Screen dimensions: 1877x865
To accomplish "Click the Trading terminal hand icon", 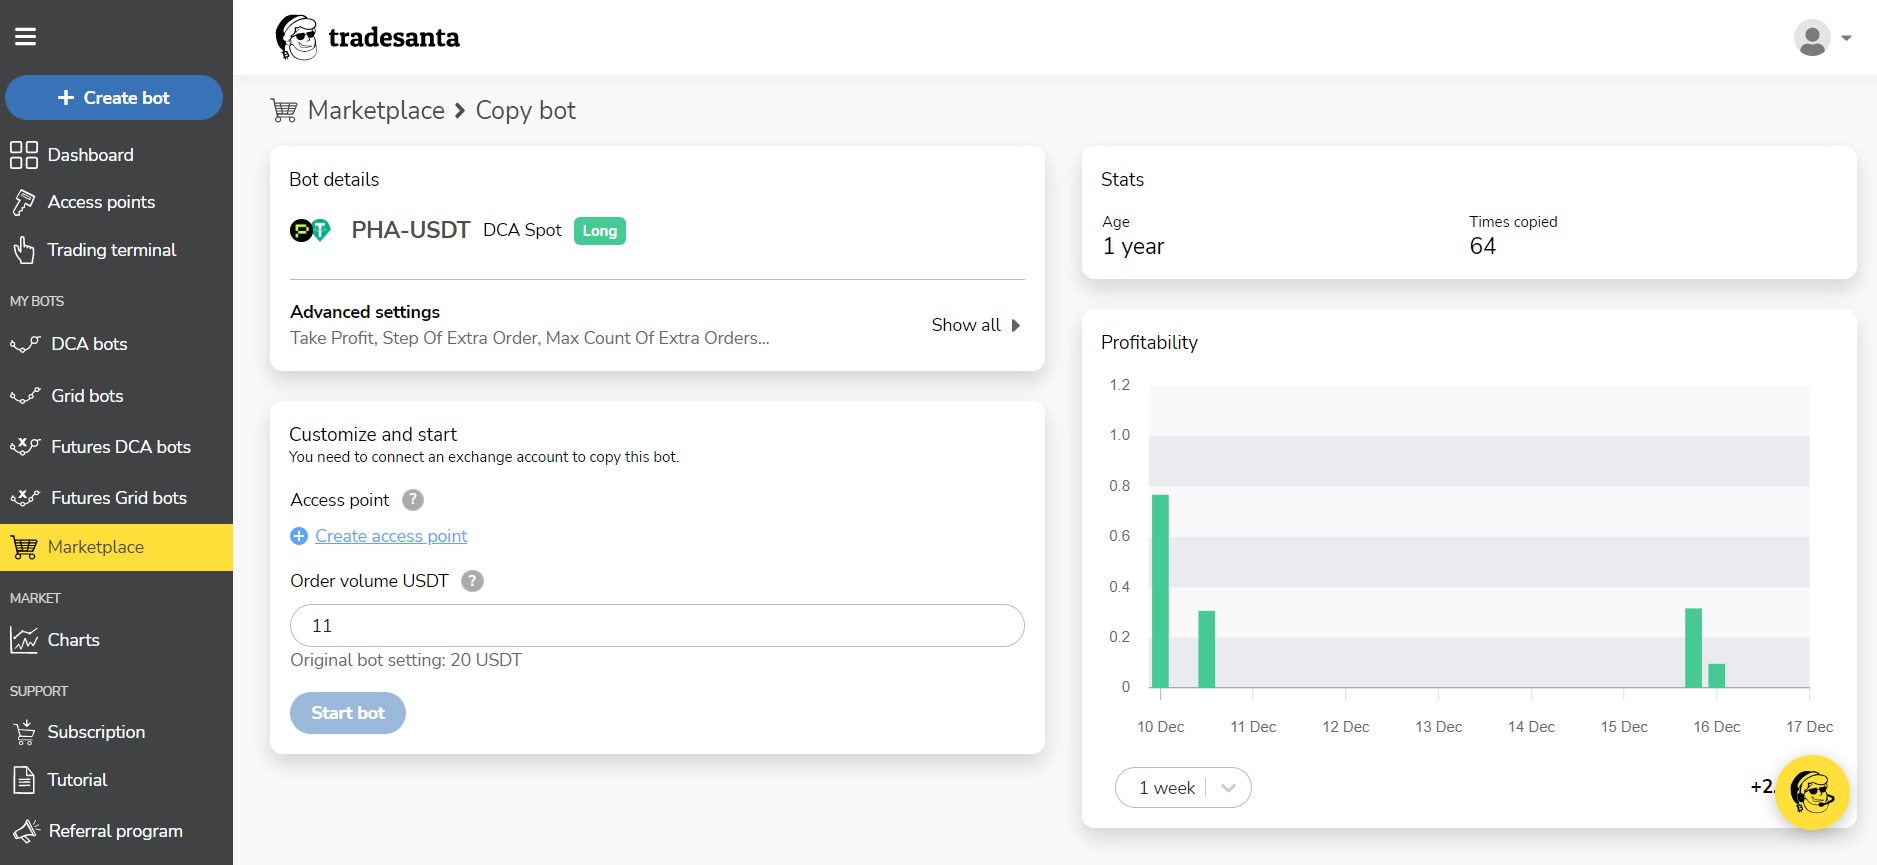I will pyautogui.click(x=24, y=250).
